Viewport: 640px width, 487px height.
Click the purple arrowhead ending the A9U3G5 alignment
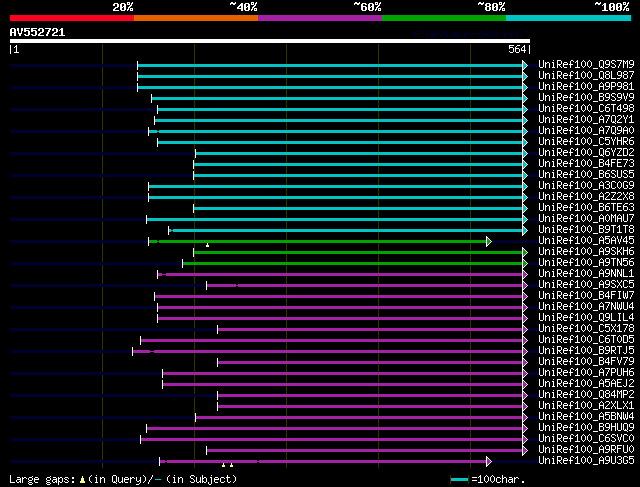[x=489, y=462]
